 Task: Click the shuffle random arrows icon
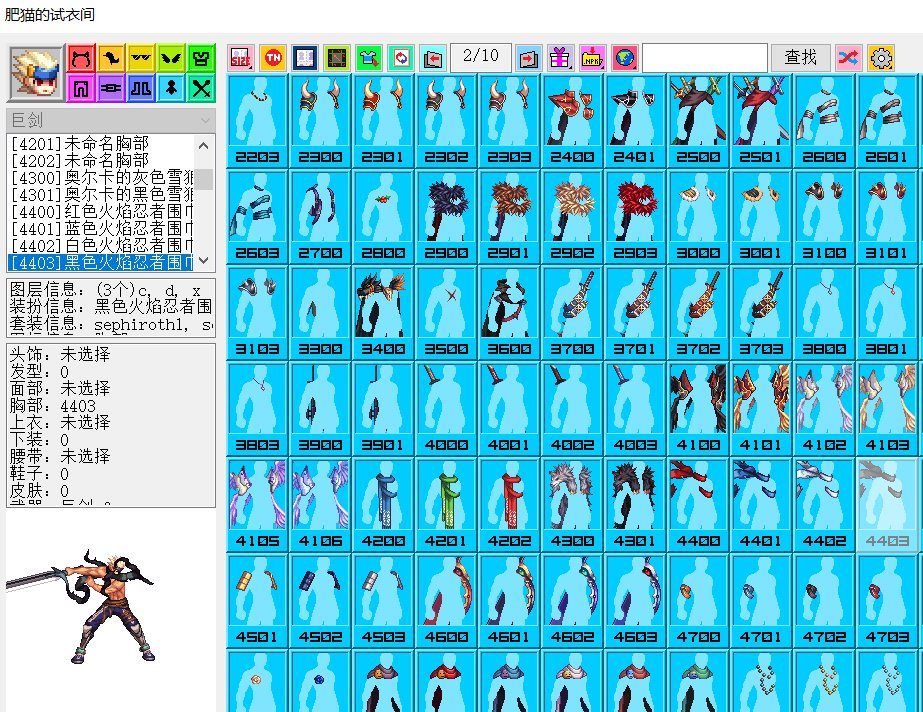(848, 58)
